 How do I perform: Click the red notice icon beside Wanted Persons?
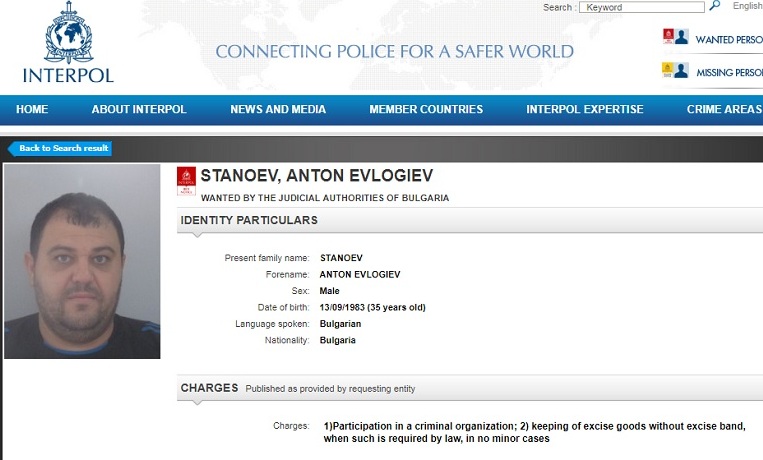[x=668, y=37]
